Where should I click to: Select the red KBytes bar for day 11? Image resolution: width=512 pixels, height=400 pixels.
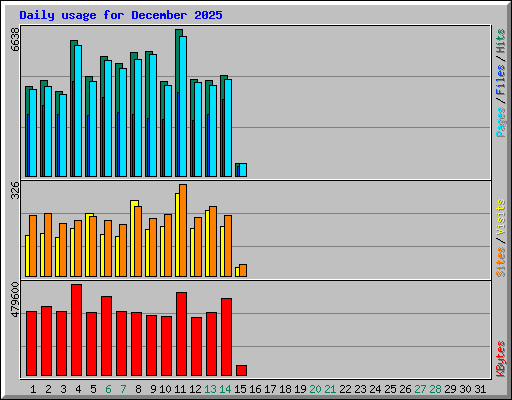(181, 334)
